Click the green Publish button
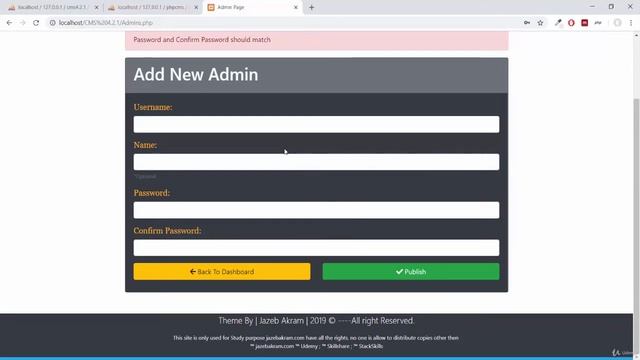This screenshot has height=360, width=640. coord(411,271)
